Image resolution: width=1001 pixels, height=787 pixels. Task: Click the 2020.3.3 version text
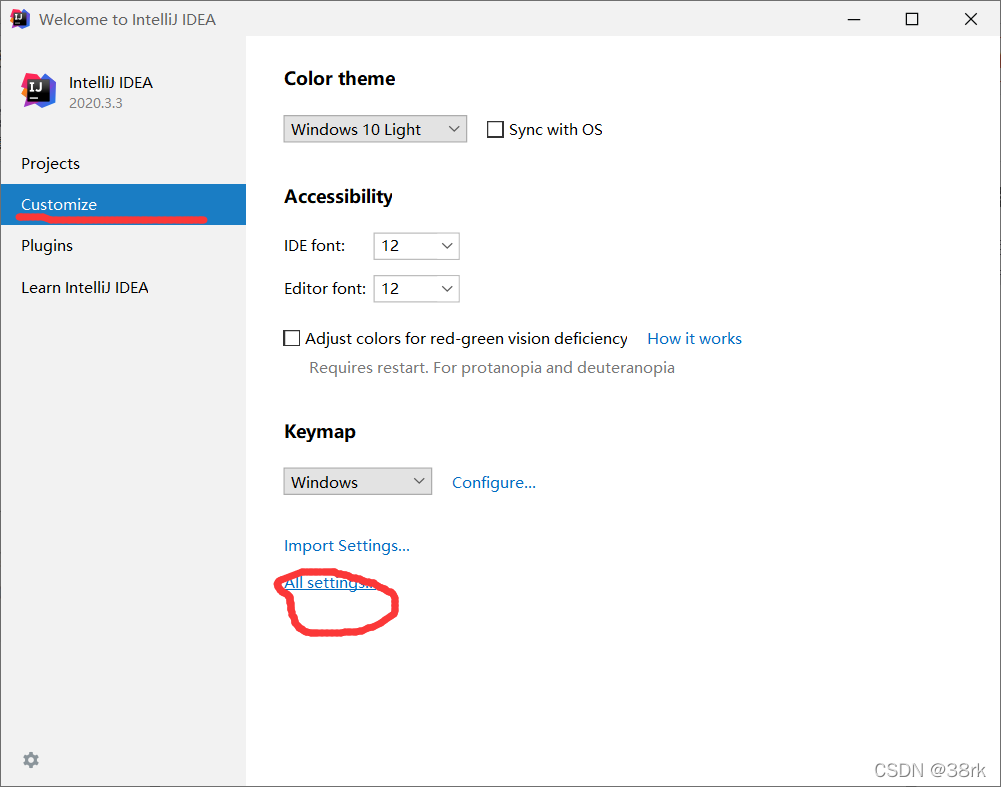coord(96,103)
